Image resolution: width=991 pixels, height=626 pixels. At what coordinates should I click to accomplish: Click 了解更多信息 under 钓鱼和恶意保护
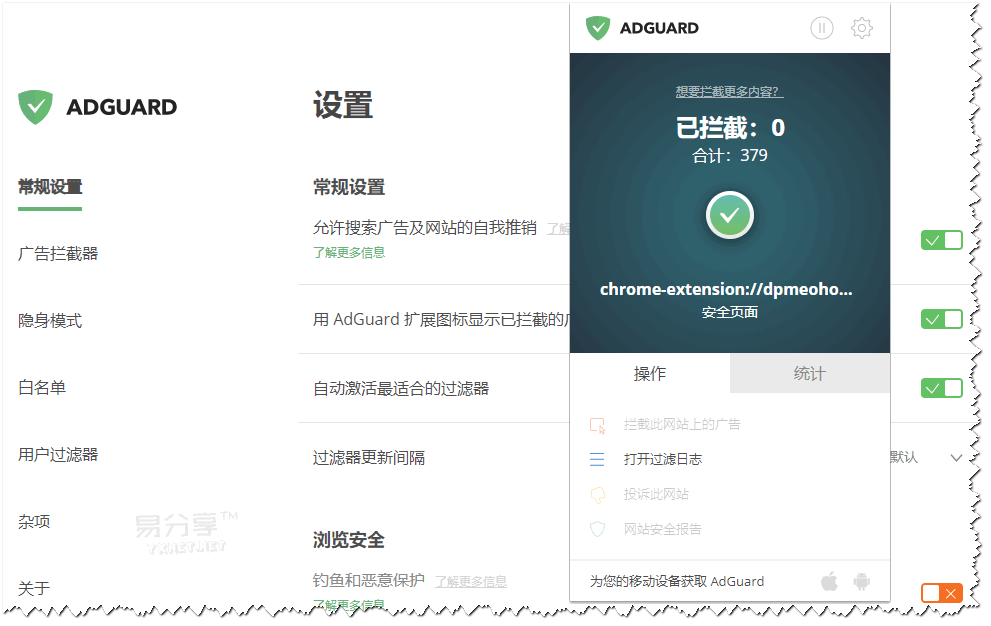pos(472,582)
